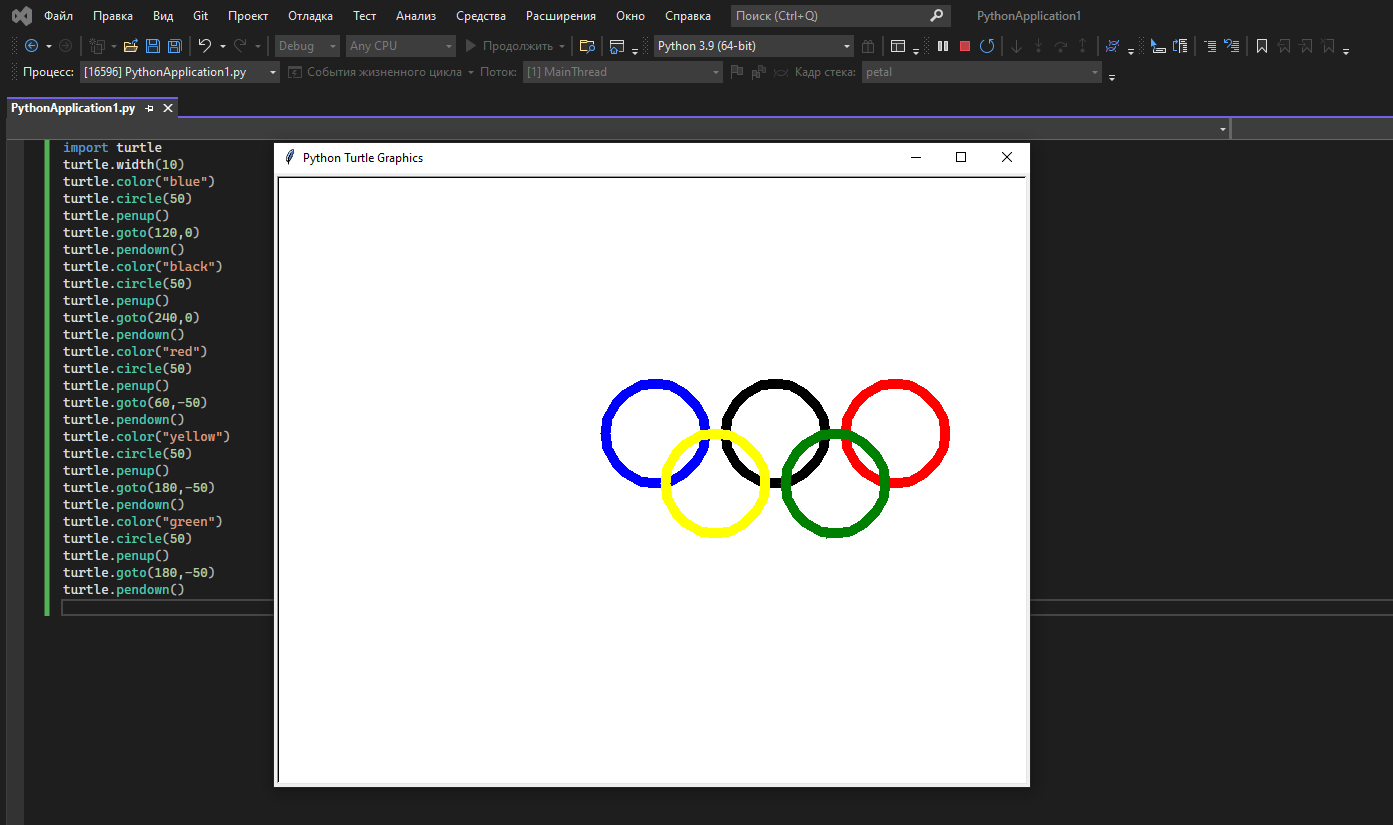Screen dimensions: 1393x825
Task: Click the Save All icon
Action: [175, 46]
